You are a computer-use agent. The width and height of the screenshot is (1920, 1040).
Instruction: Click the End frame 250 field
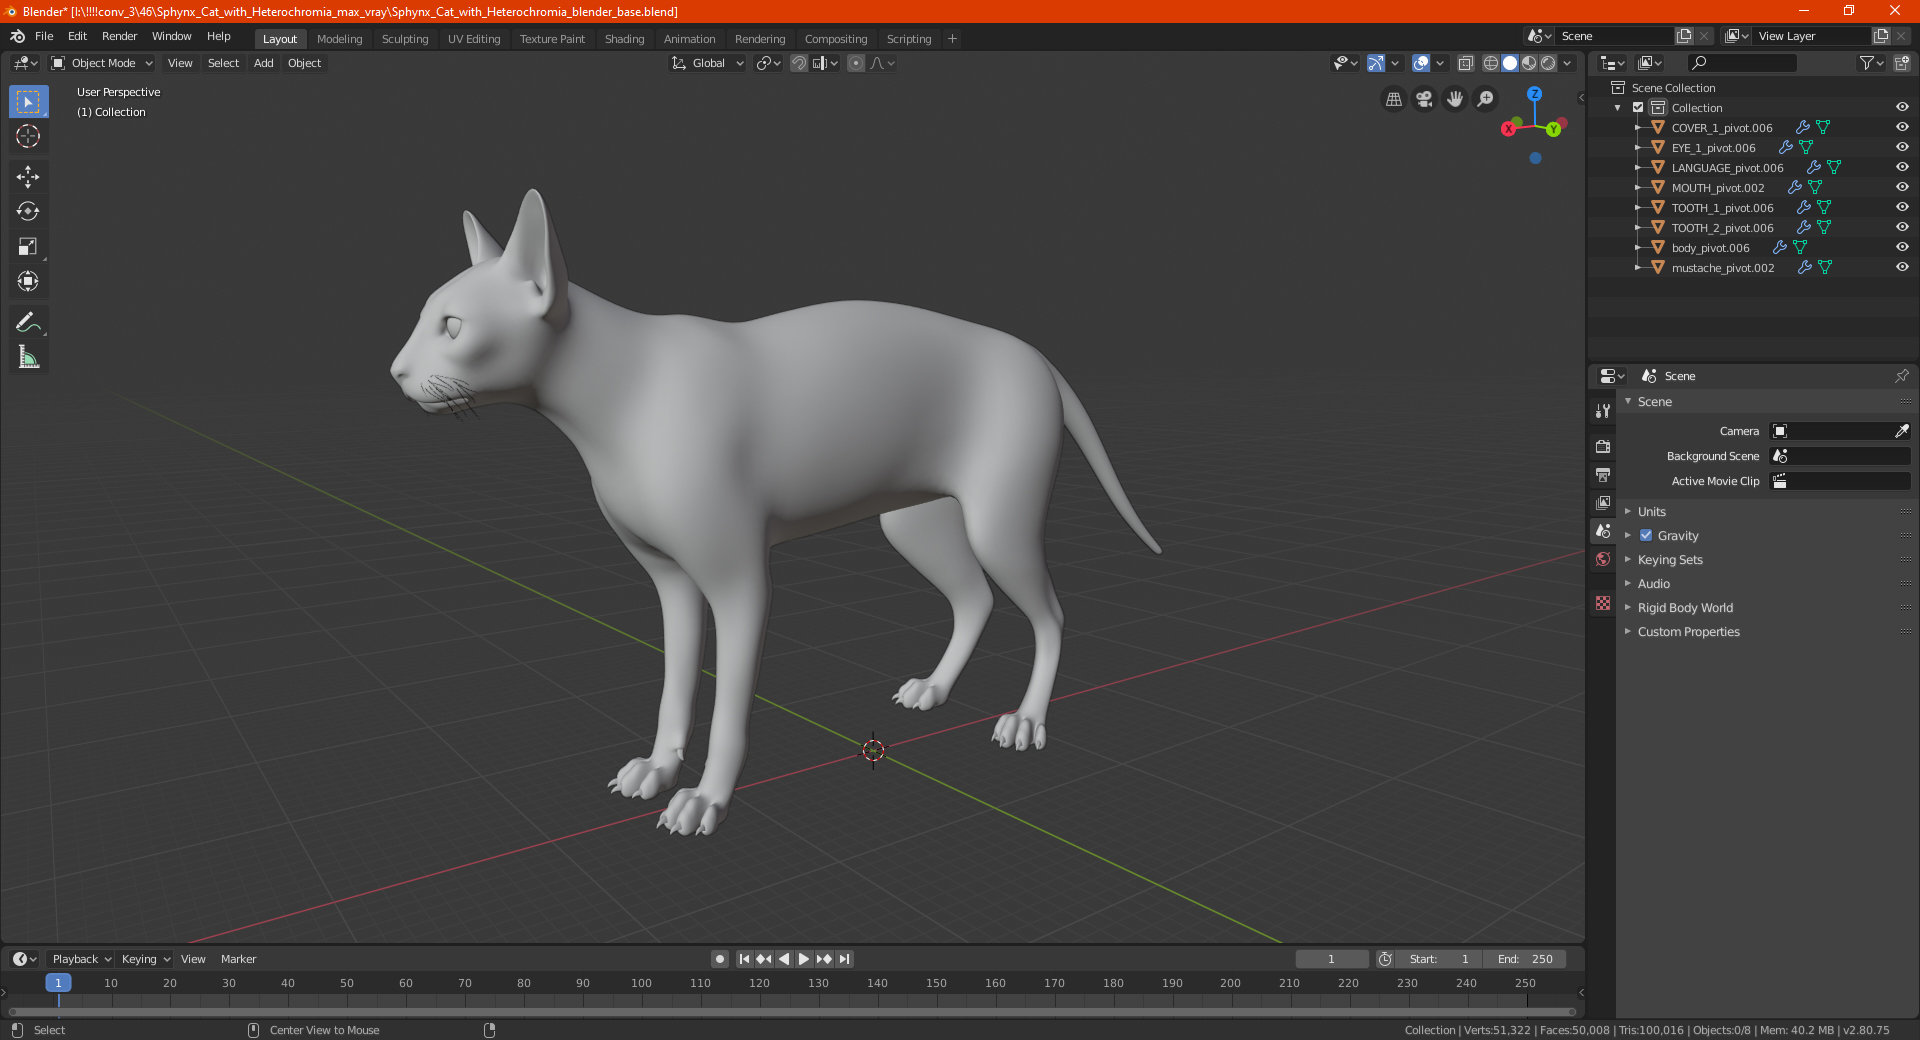click(x=1525, y=959)
